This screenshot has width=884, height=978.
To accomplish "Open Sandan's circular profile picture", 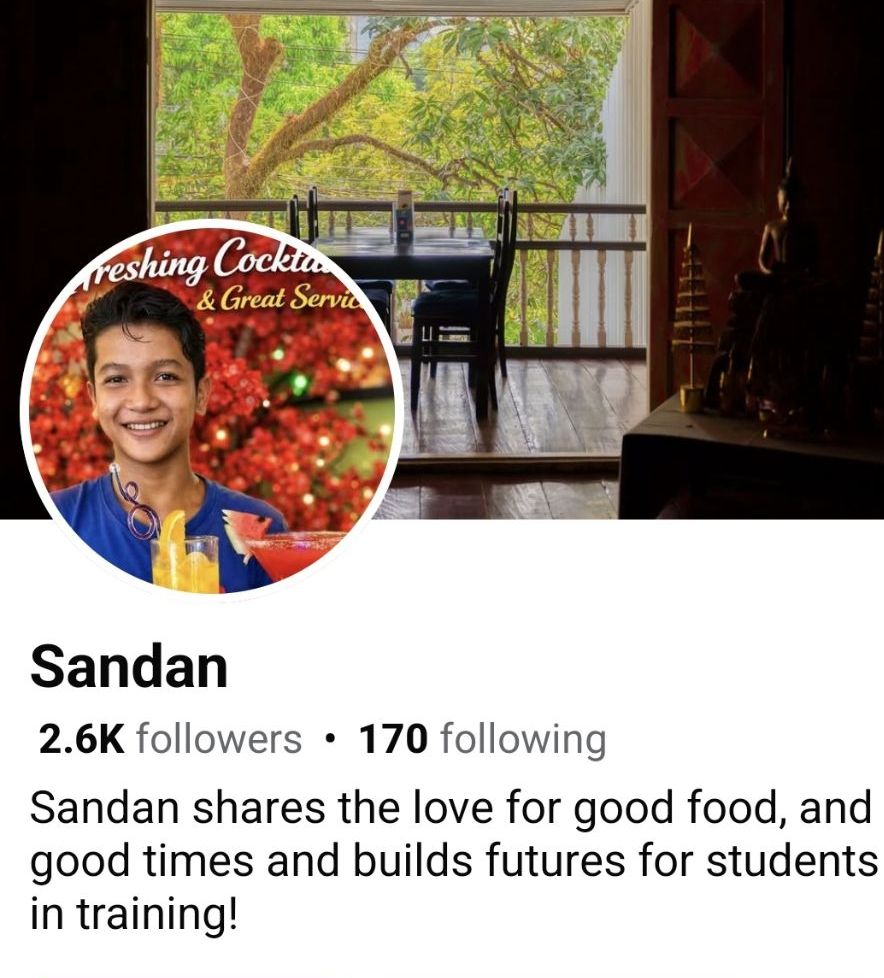I will pyautogui.click(x=211, y=407).
